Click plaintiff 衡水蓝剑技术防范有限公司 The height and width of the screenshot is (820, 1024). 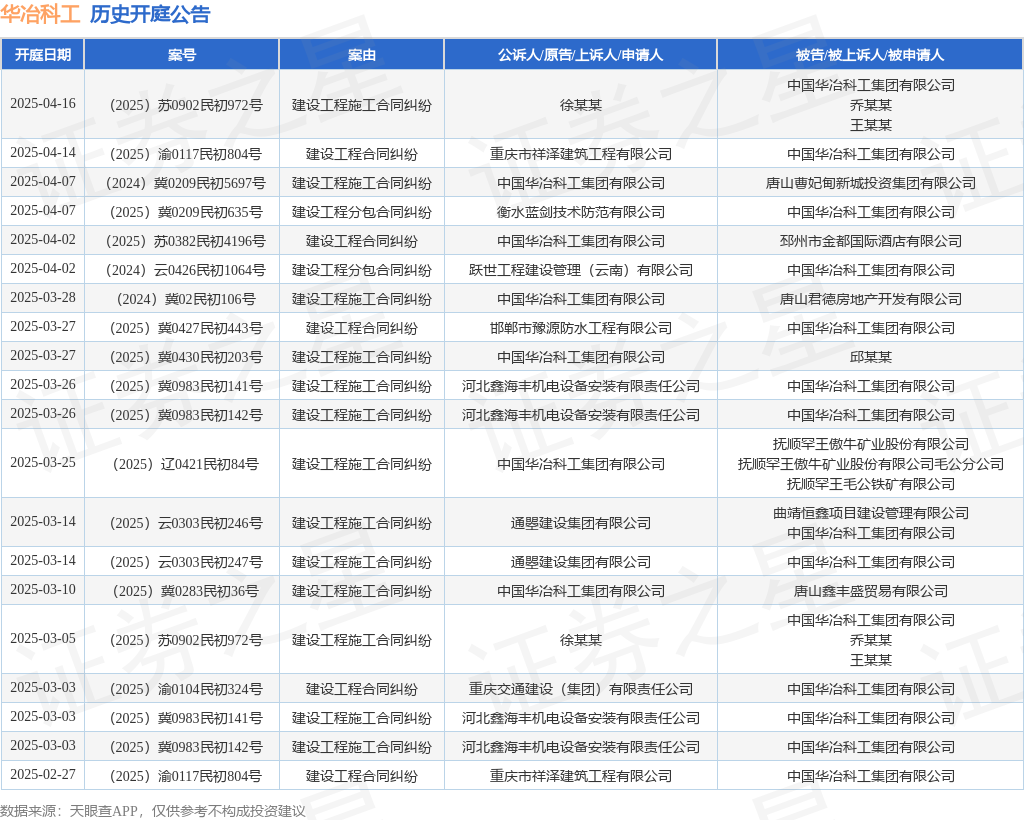click(581, 212)
